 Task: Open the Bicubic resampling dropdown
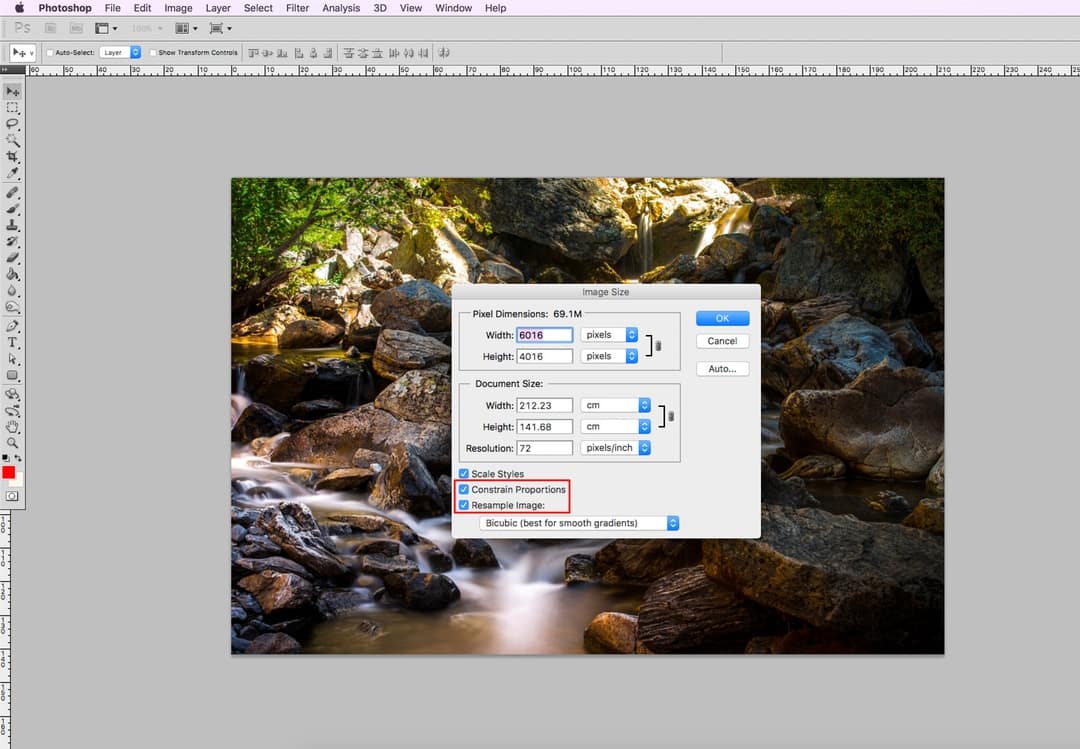[578, 522]
